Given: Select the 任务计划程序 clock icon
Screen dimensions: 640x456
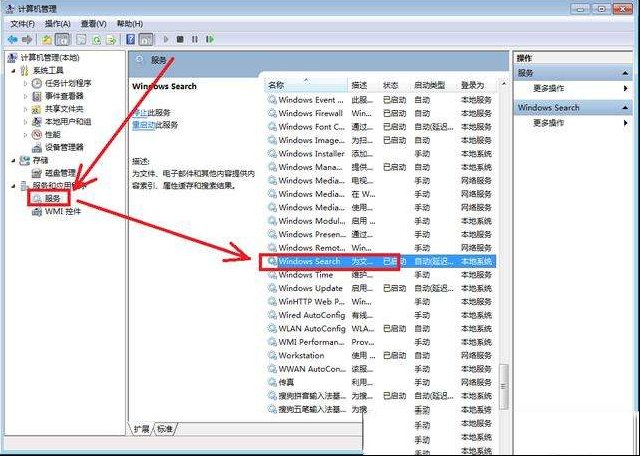Looking at the screenshot, I should [37, 83].
